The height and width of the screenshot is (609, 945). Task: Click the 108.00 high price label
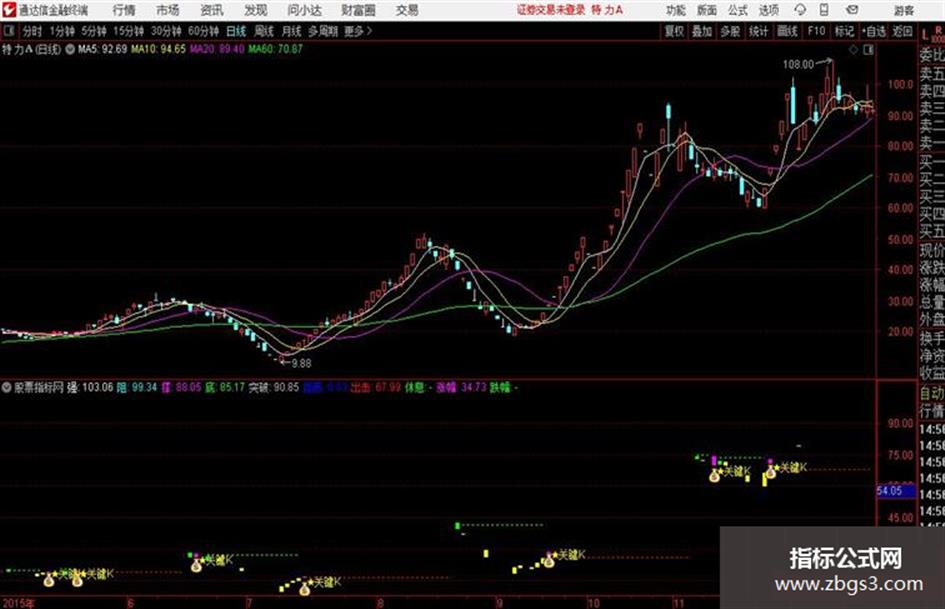(x=798, y=65)
